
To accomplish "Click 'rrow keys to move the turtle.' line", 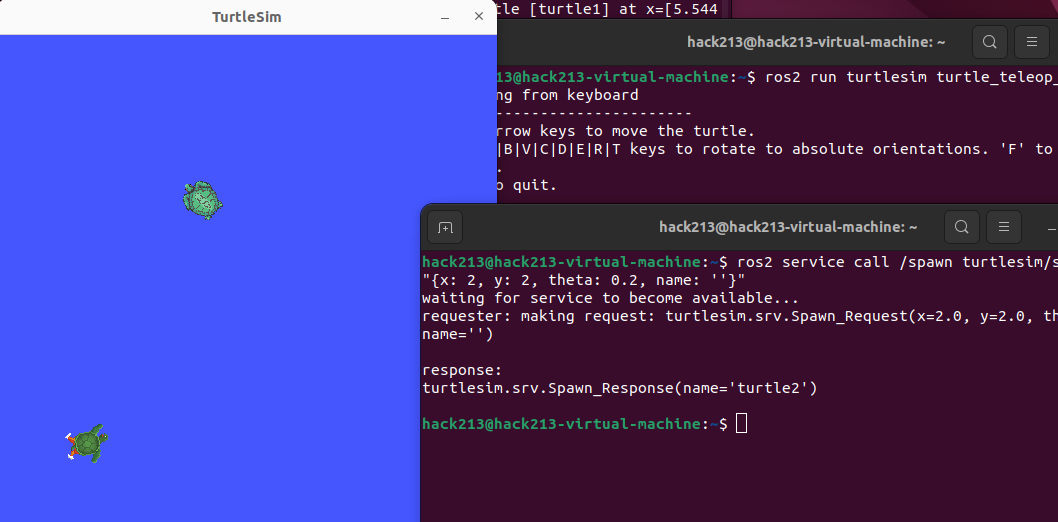I will pos(625,131).
